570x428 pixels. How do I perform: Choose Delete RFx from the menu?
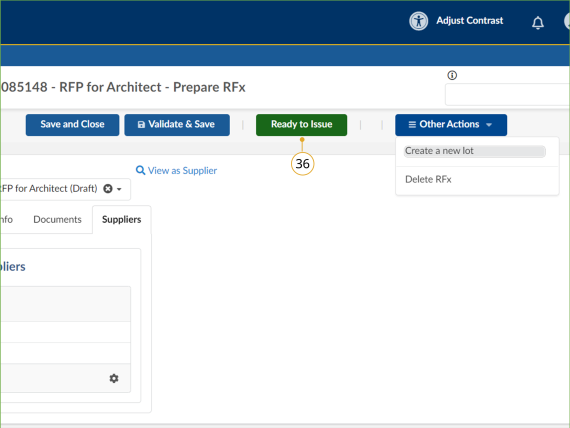click(x=428, y=179)
